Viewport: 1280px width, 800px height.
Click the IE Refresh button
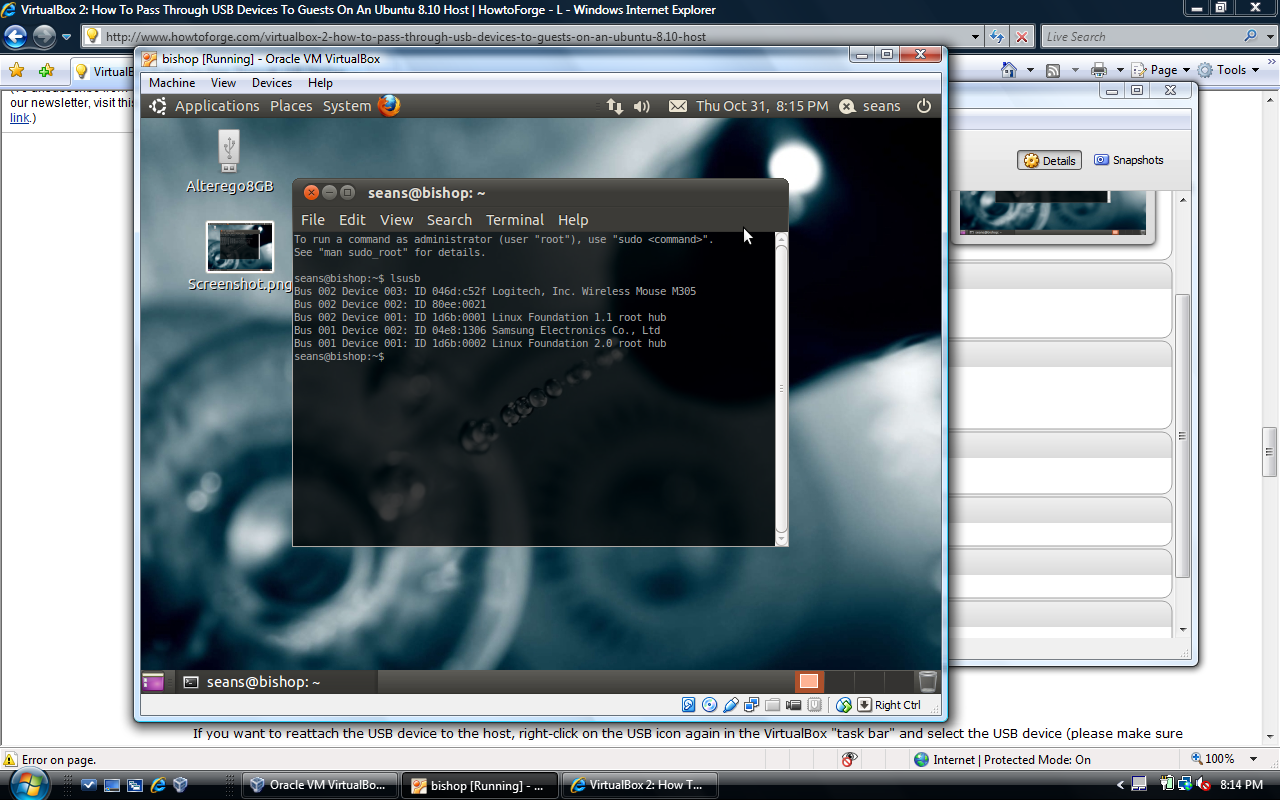tap(997, 37)
